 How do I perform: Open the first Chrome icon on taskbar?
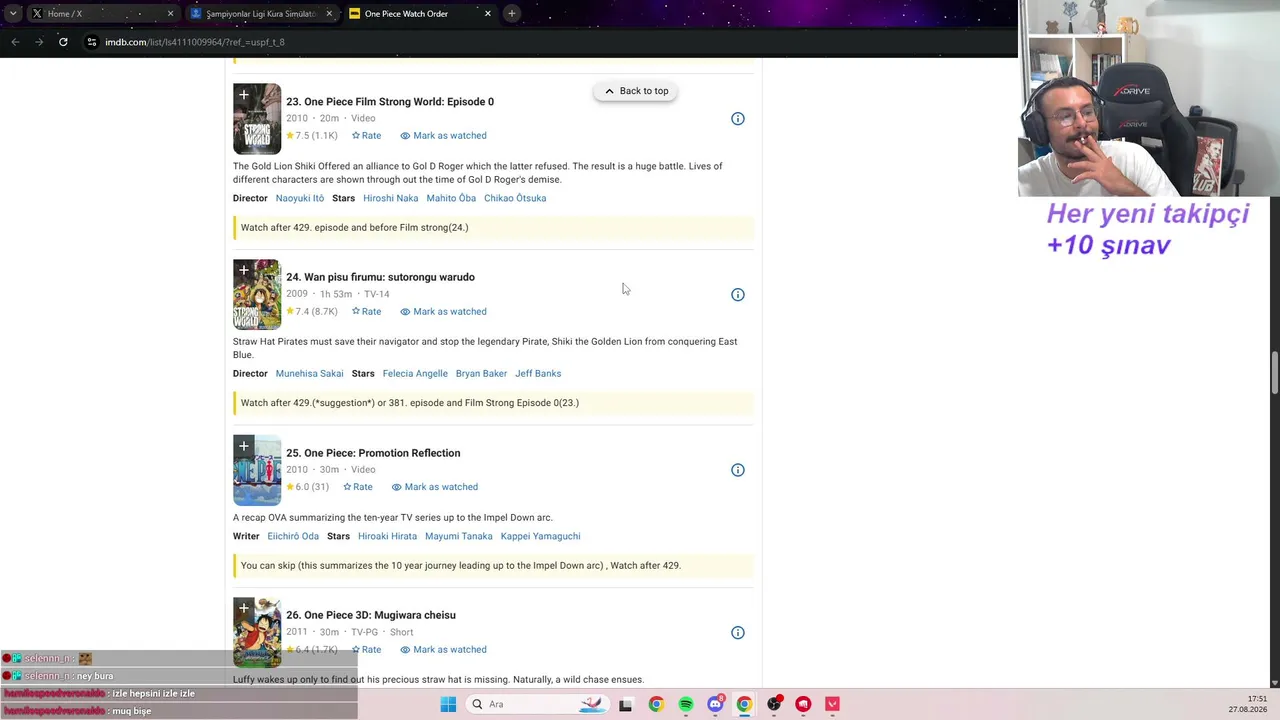[x=656, y=704]
